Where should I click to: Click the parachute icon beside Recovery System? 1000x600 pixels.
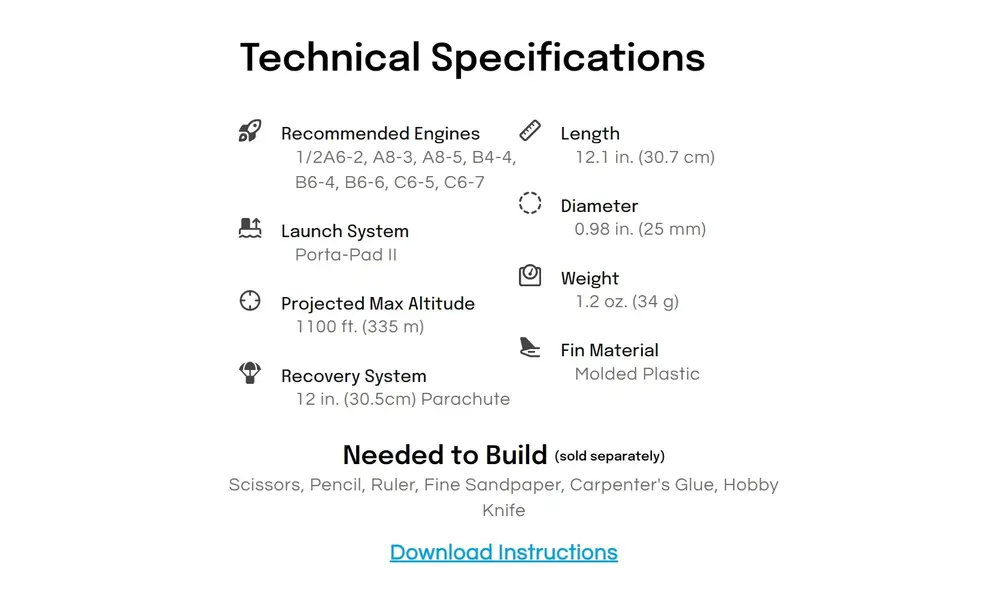point(250,373)
